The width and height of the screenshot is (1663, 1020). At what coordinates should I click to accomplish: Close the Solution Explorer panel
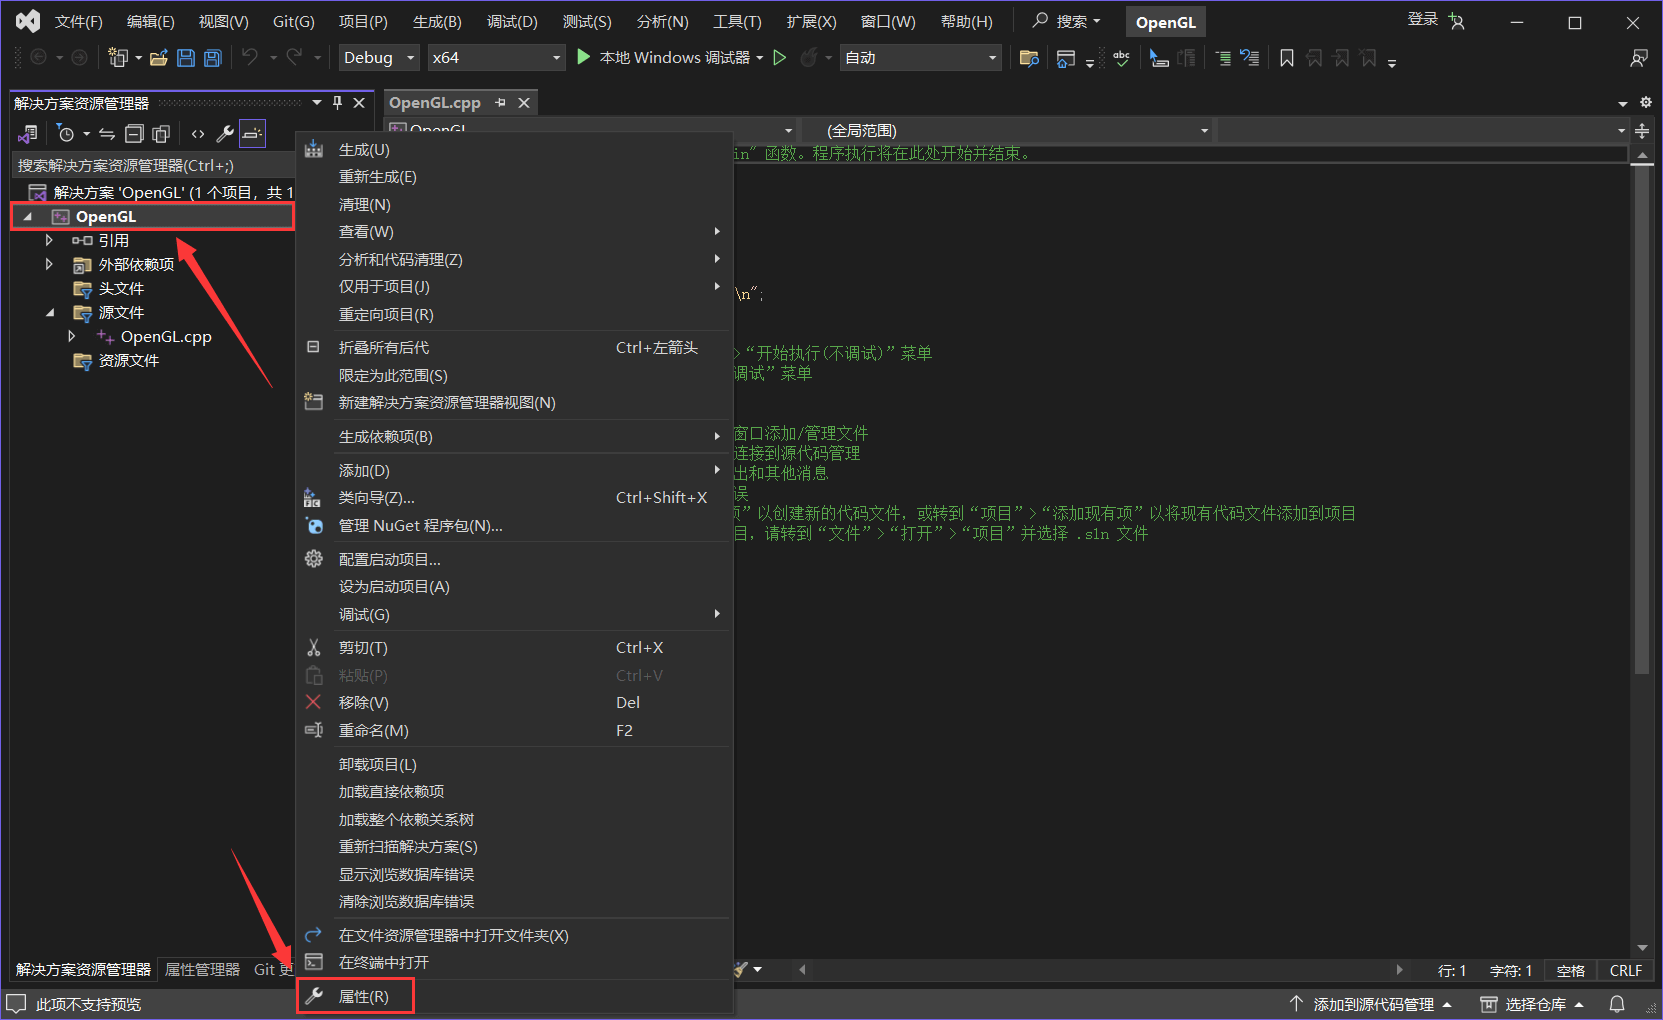coord(359,102)
